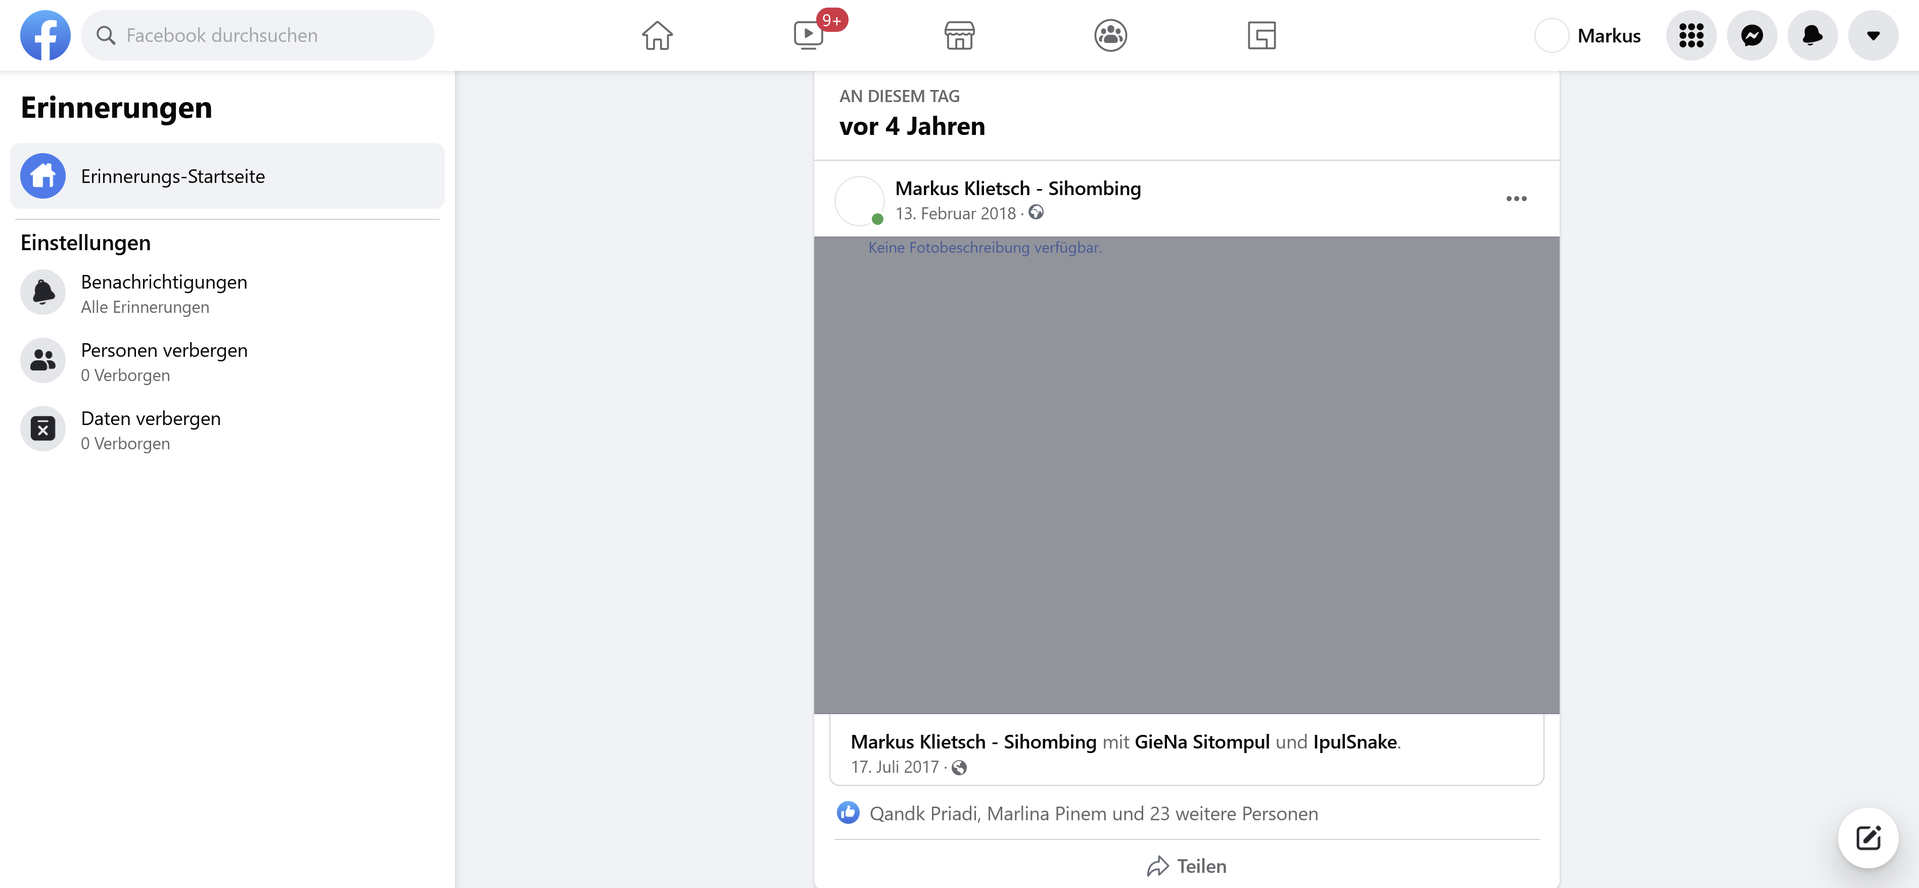
Task: Start a new message with compose icon
Action: click(1868, 838)
